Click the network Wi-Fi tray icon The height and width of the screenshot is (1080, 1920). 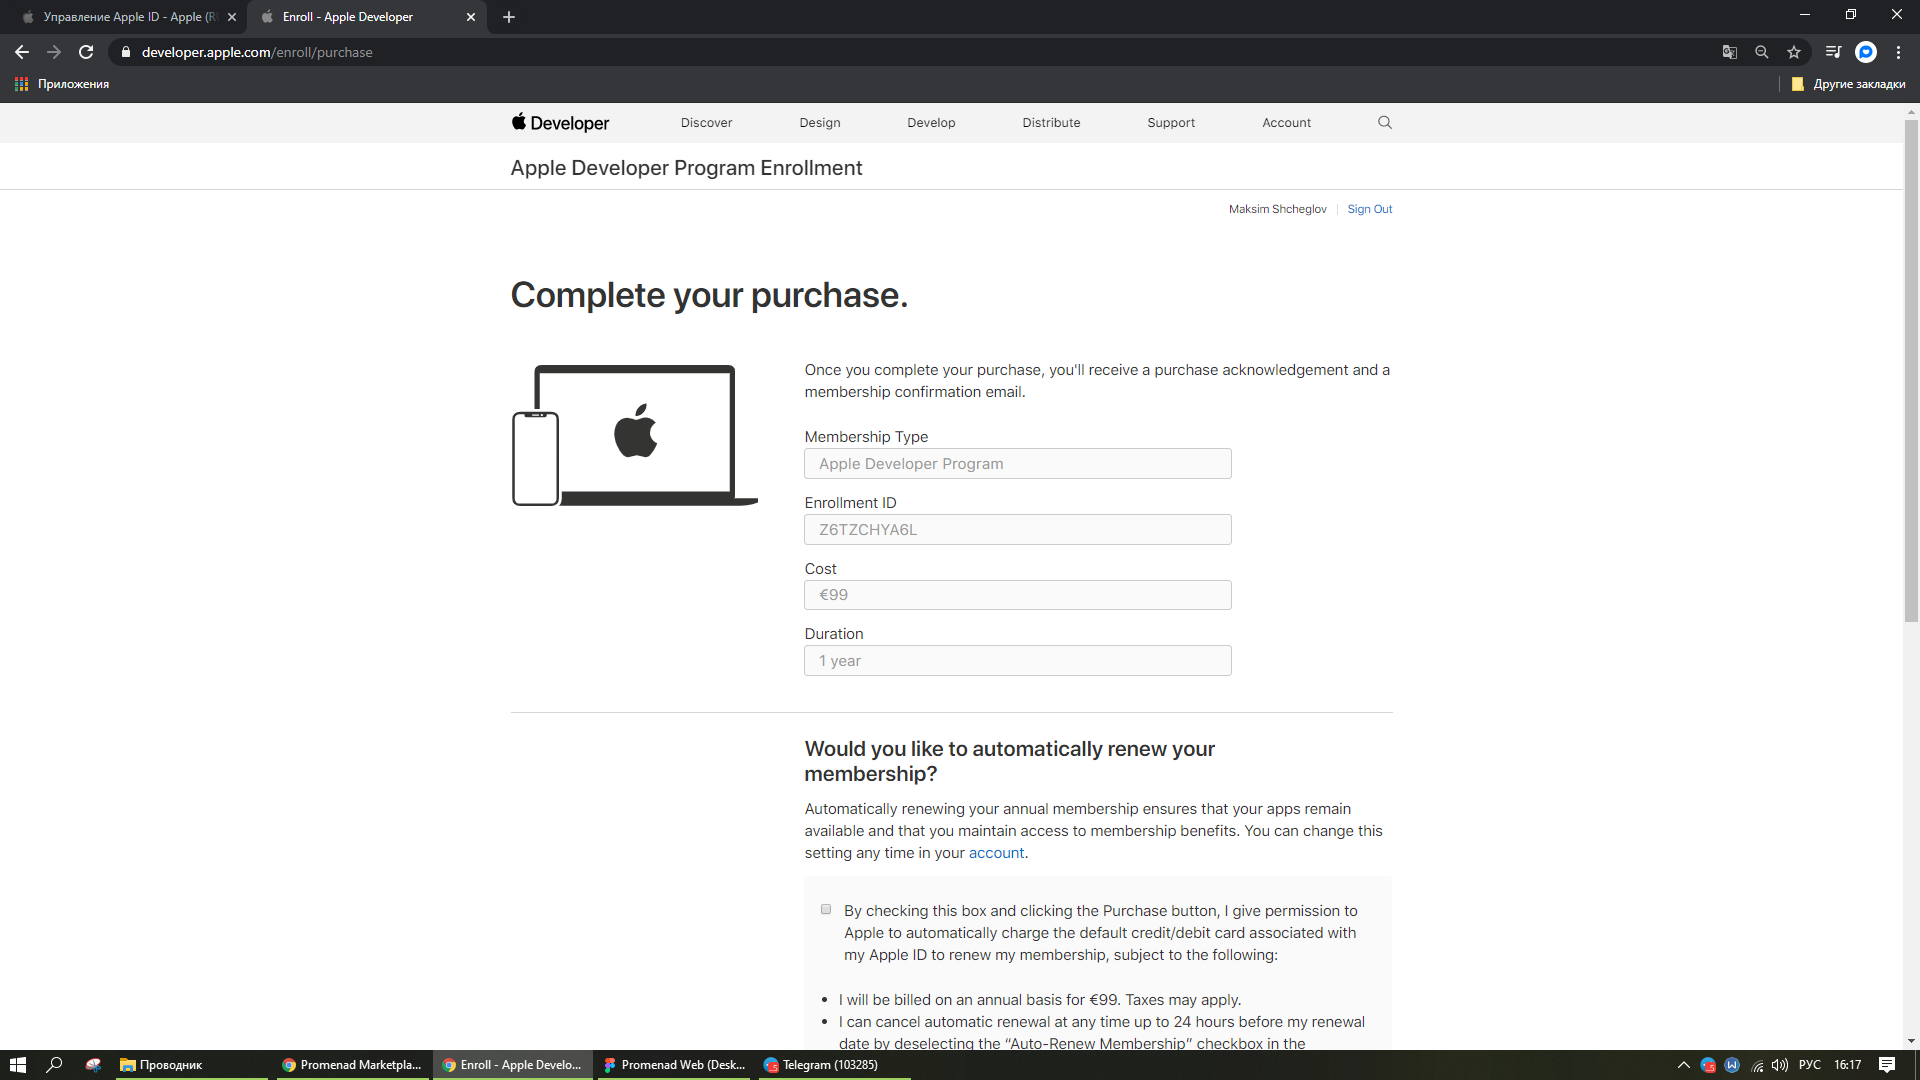pyautogui.click(x=1757, y=1065)
